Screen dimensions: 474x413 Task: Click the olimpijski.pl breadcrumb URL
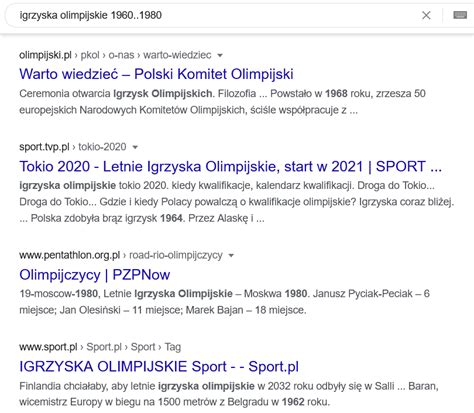point(45,55)
